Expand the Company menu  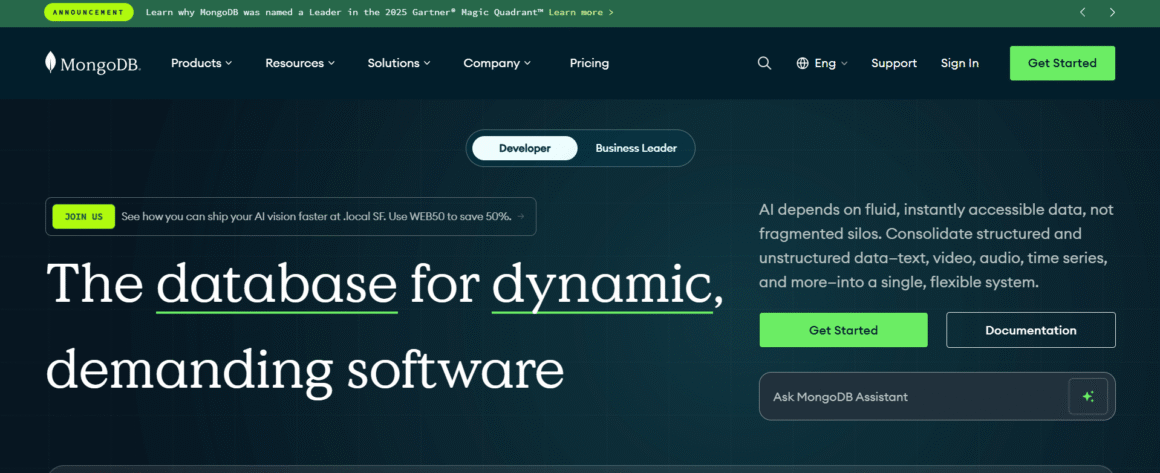(x=497, y=63)
